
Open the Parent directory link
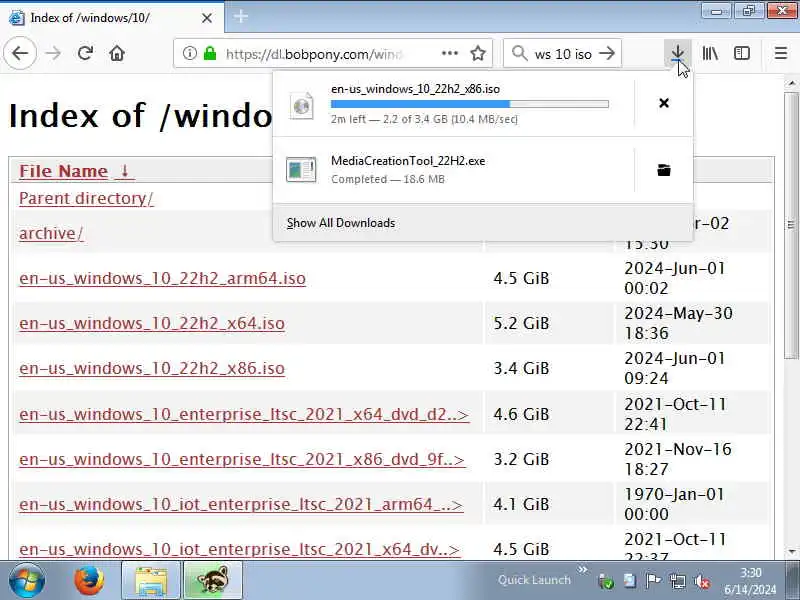86,198
